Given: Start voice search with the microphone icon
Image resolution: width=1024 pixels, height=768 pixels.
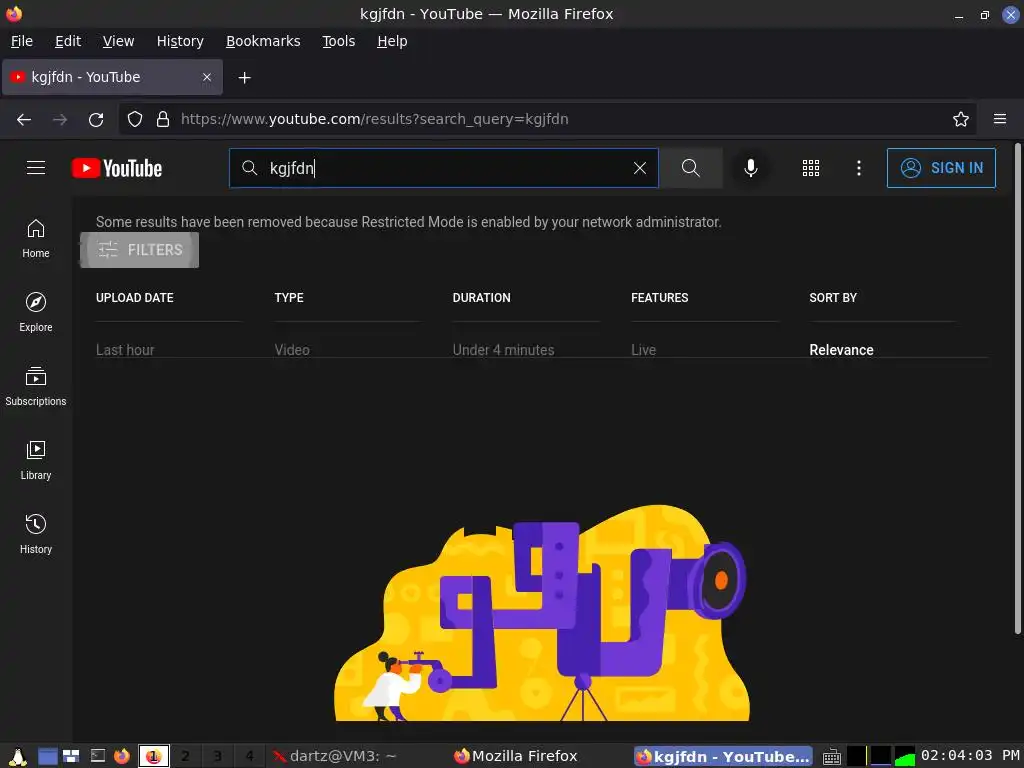Looking at the screenshot, I should coord(751,168).
